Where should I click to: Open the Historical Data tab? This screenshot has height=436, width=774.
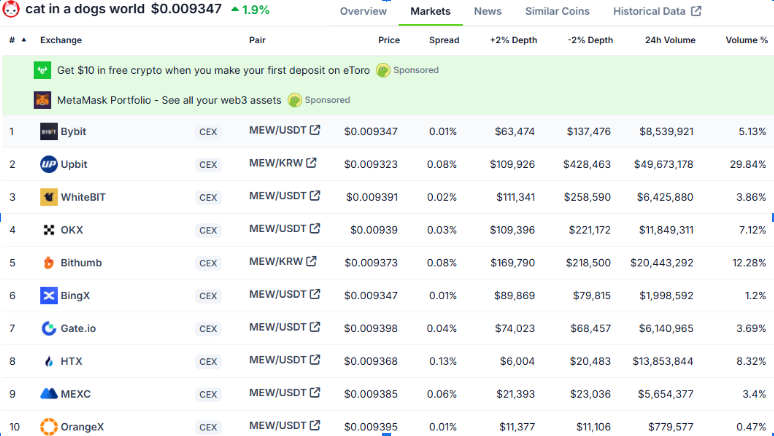tap(656, 12)
